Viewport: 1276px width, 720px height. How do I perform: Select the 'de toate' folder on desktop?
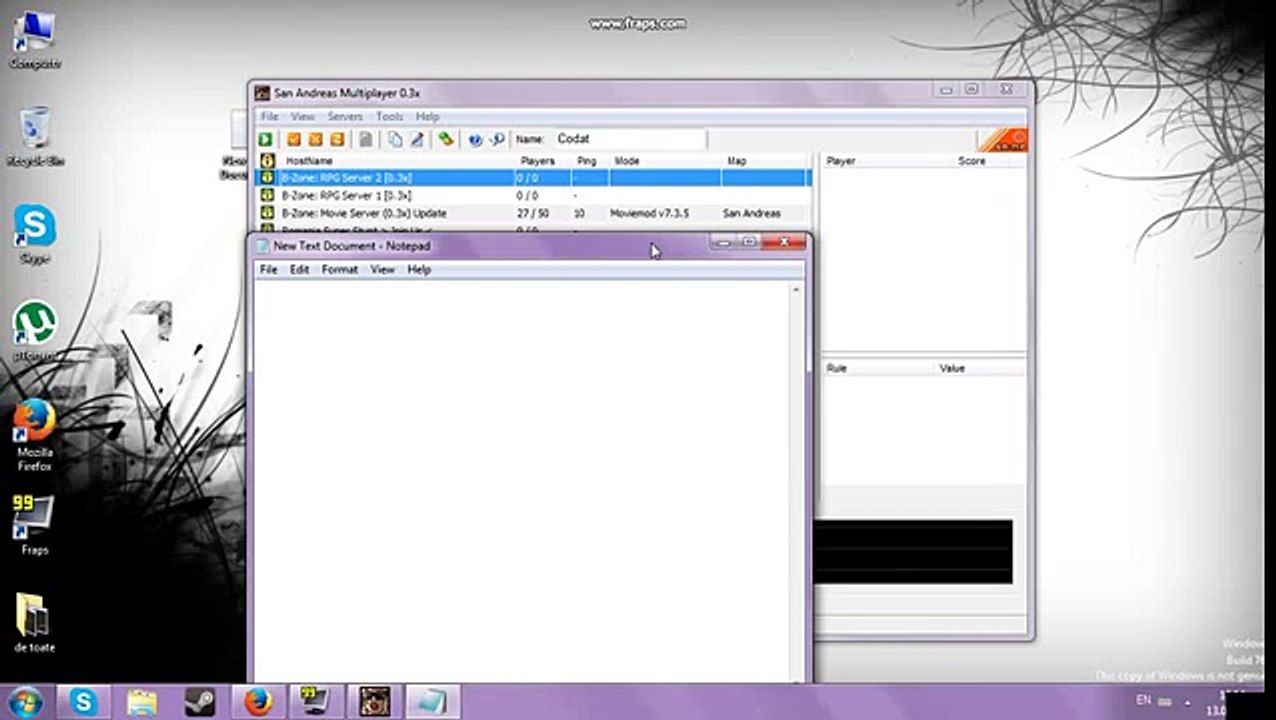35,622
